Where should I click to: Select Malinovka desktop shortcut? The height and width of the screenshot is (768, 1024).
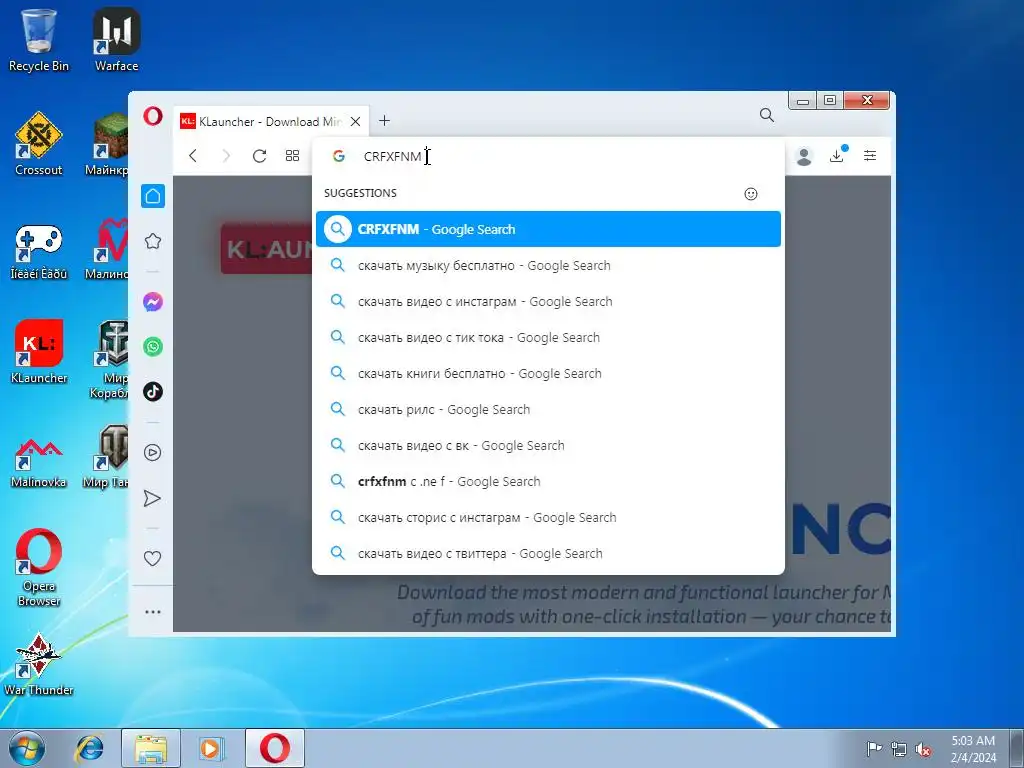pyautogui.click(x=39, y=462)
